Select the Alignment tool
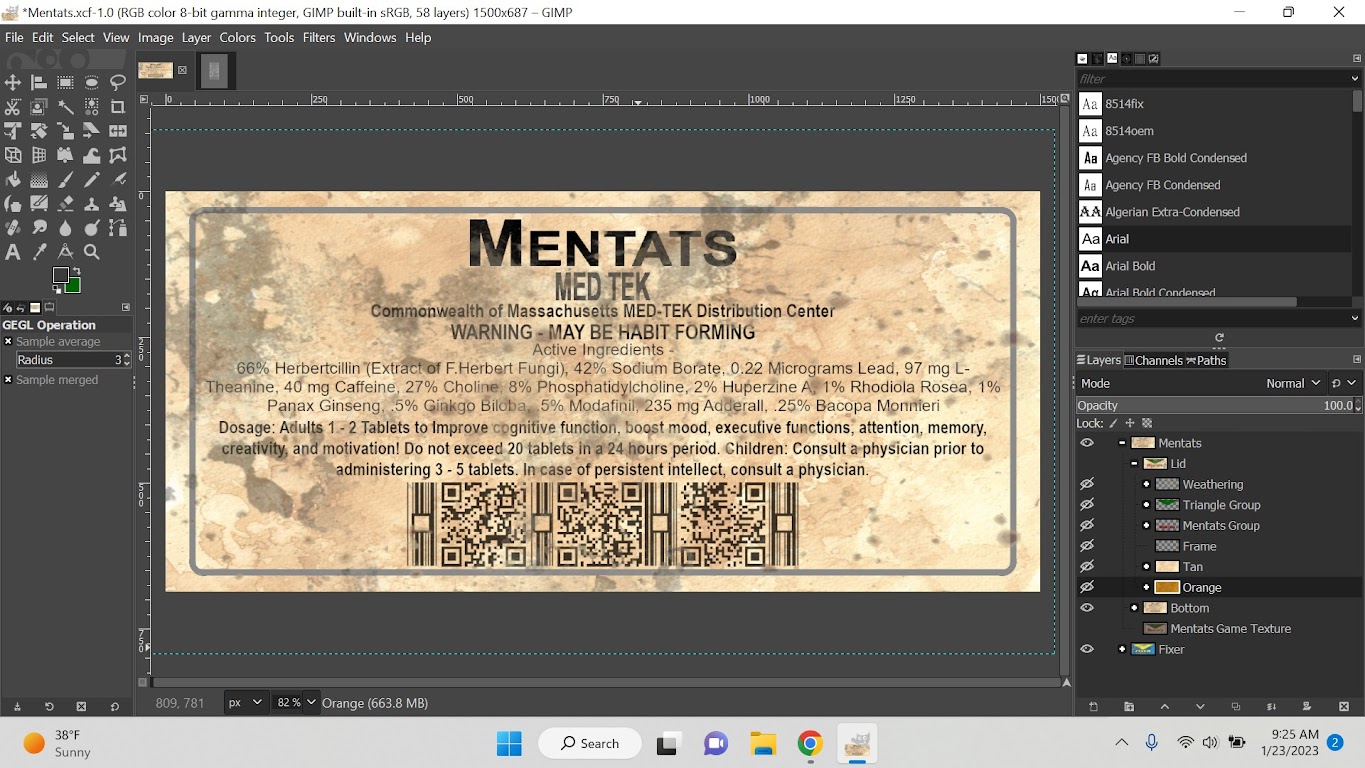This screenshot has height=768, width=1365. [x=39, y=83]
